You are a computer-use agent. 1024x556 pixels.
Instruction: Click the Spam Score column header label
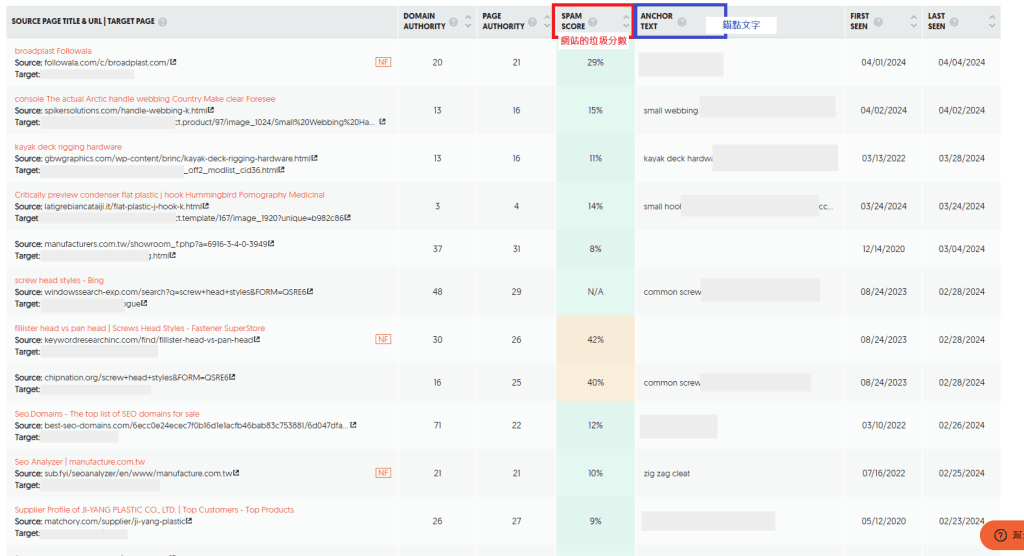tap(573, 21)
